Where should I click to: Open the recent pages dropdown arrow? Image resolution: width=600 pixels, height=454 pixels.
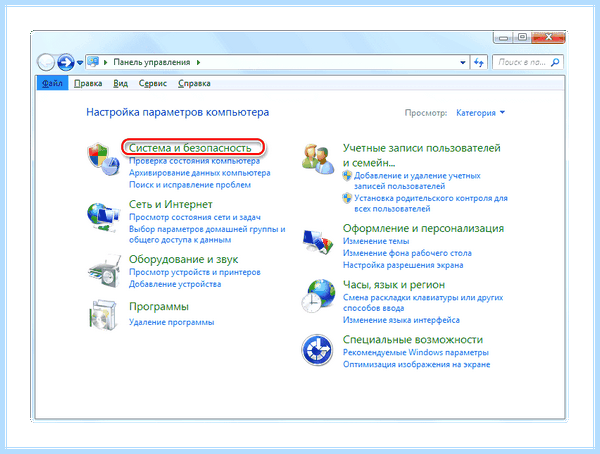click(x=80, y=62)
